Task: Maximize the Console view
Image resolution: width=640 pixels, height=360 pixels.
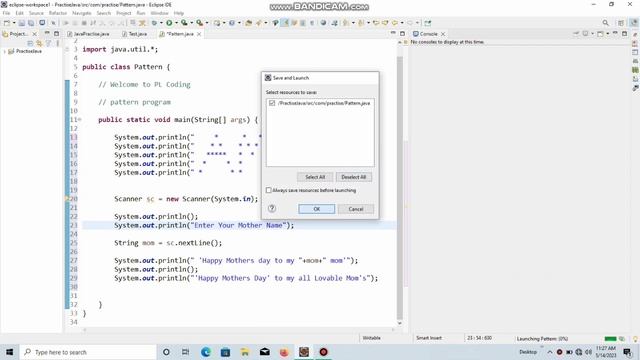Action: click(624, 33)
